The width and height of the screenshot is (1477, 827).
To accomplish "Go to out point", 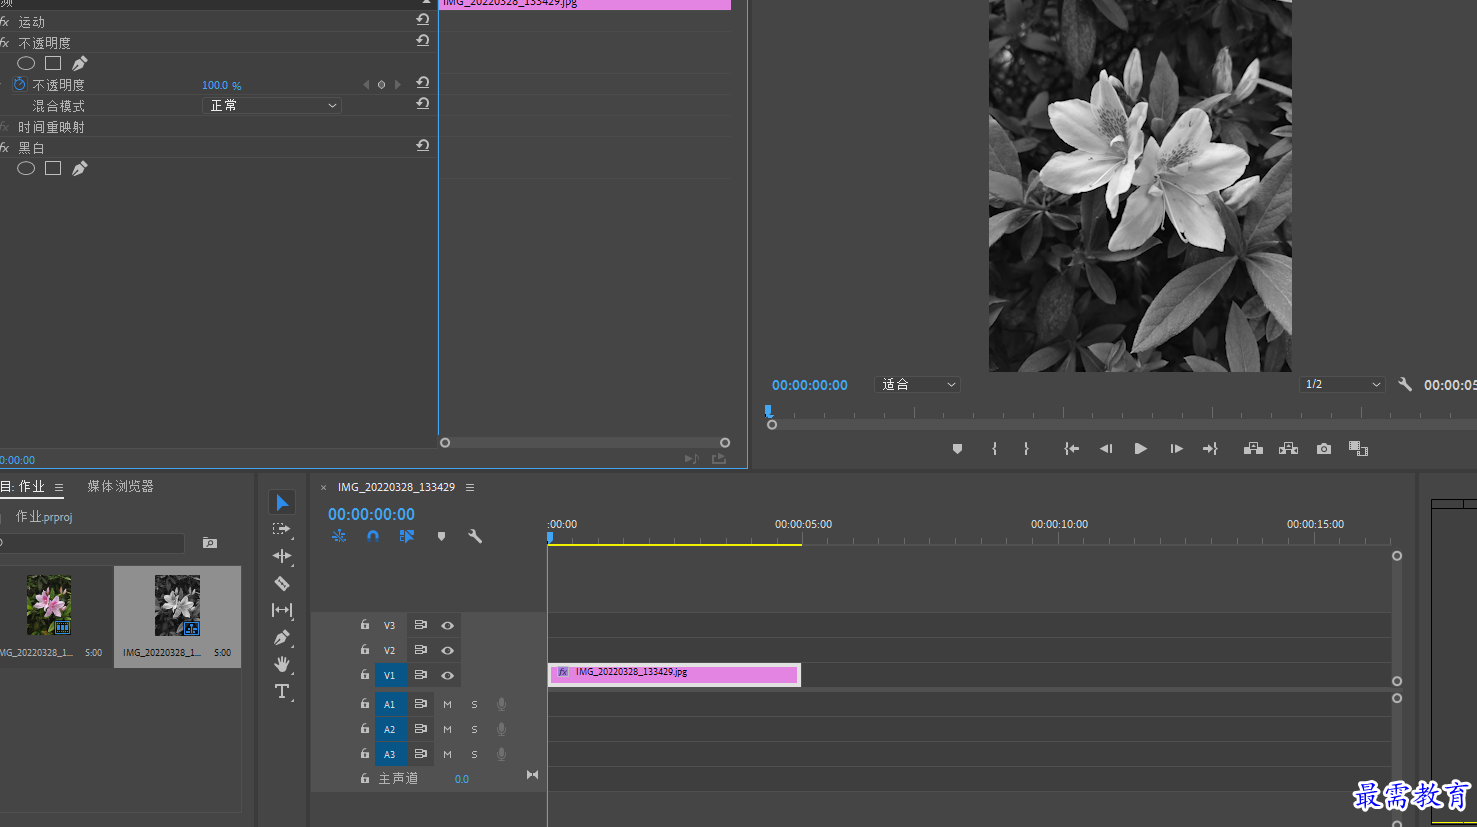I will pyautogui.click(x=1210, y=449).
